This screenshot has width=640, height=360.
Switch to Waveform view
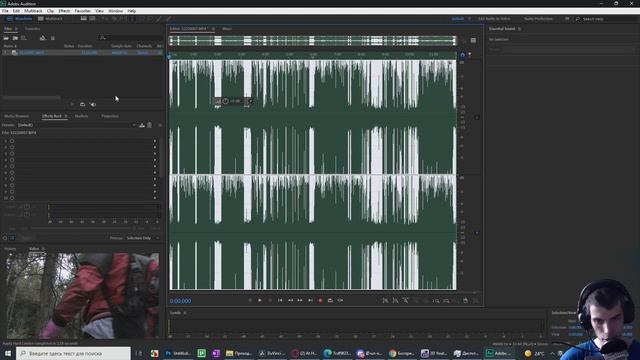point(19,19)
